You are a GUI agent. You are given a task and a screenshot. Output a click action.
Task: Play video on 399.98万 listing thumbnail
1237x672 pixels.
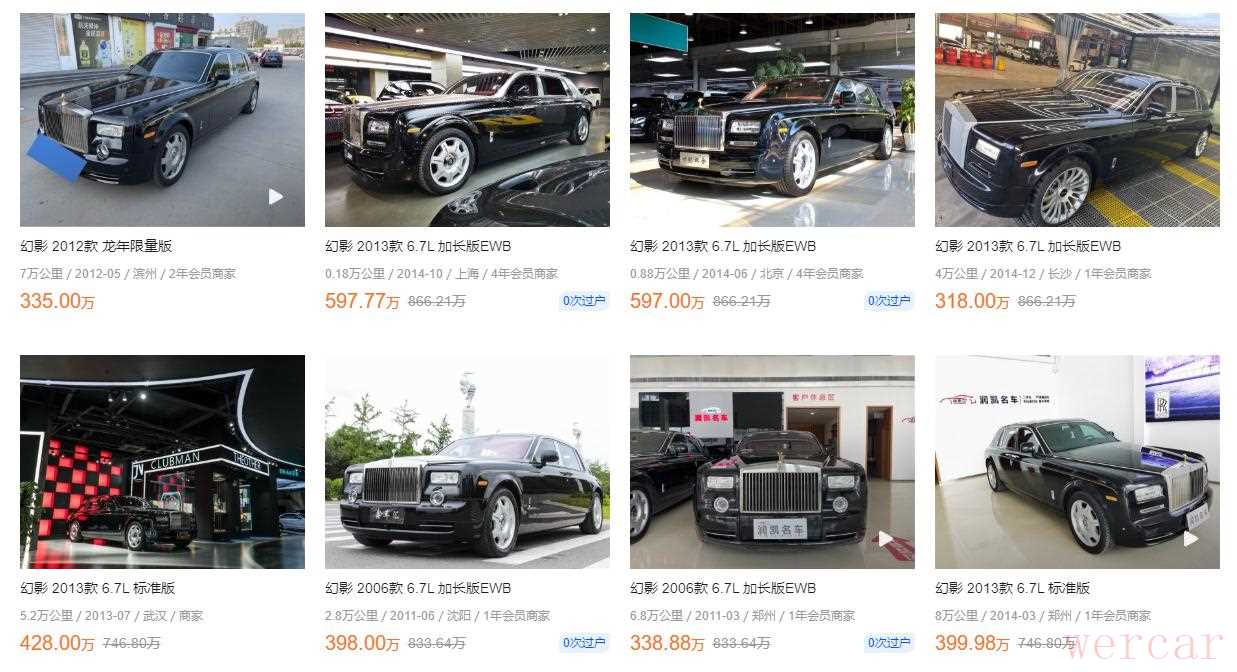[x=1191, y=539]
